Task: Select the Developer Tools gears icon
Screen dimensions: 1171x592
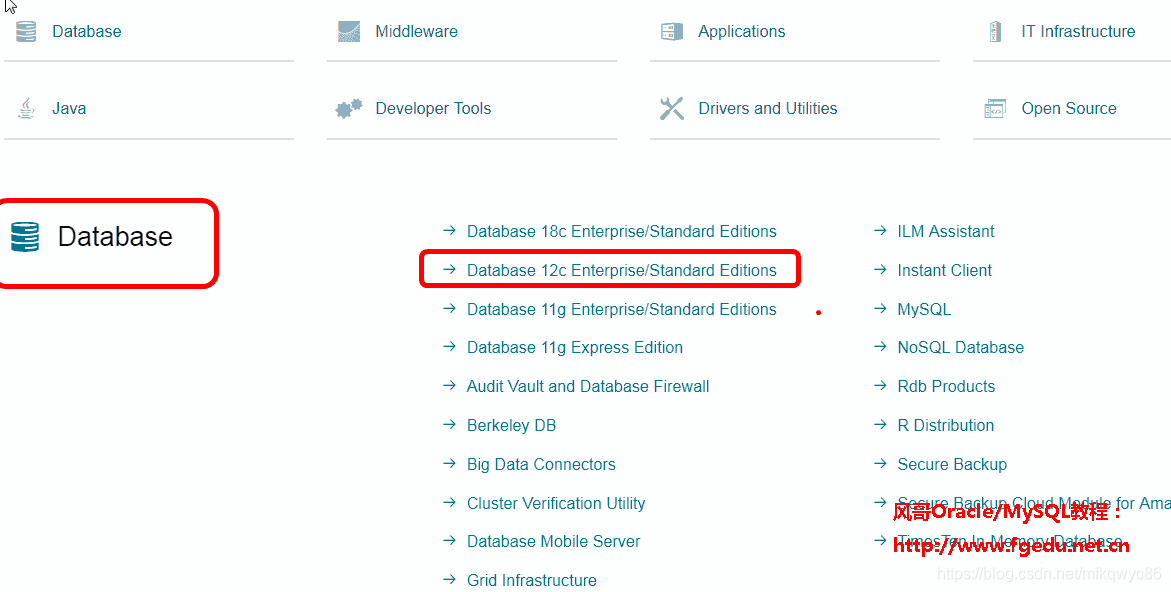Action: tap(348, 108)
